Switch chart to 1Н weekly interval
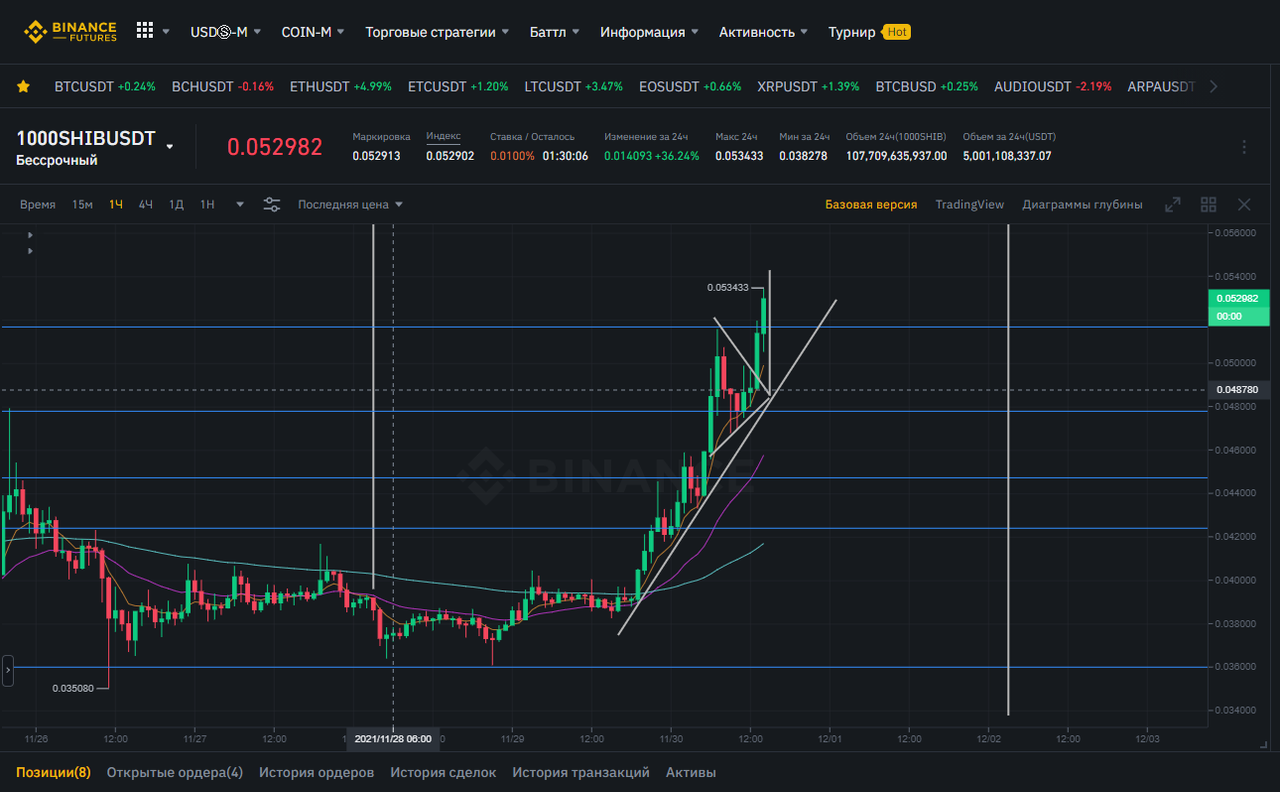 pos(207,204)
